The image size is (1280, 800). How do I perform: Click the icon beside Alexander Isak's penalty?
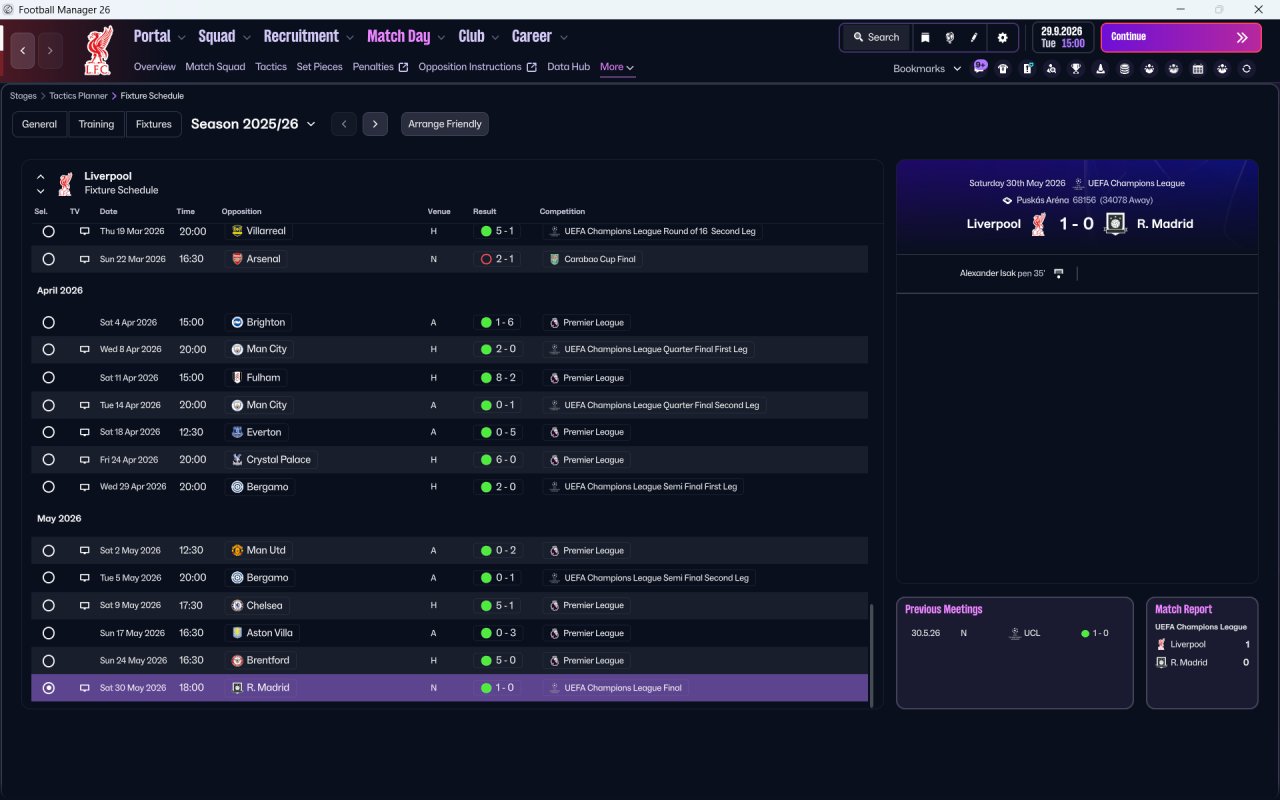1058,273
